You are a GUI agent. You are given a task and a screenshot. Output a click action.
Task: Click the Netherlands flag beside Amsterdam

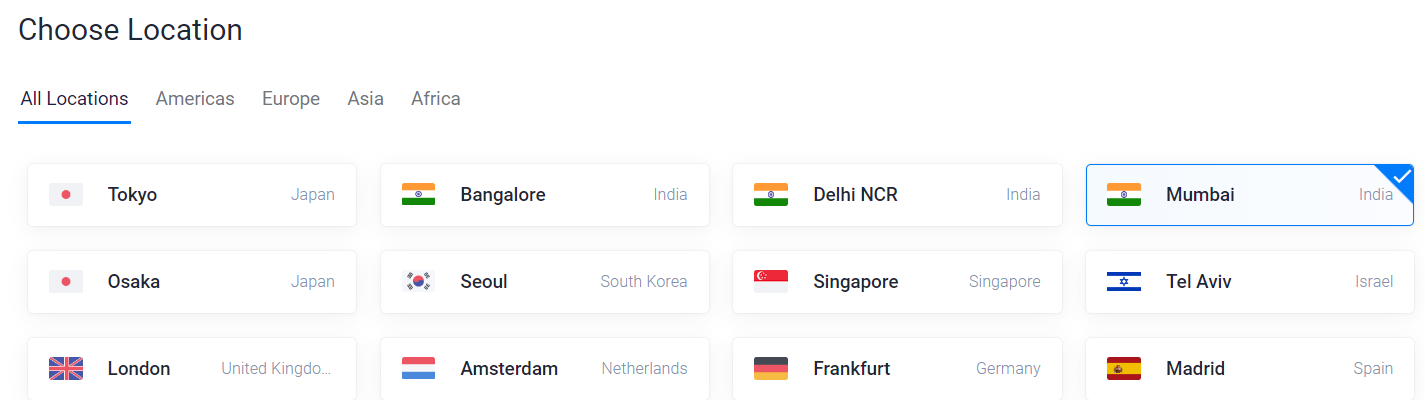point(418,369)
